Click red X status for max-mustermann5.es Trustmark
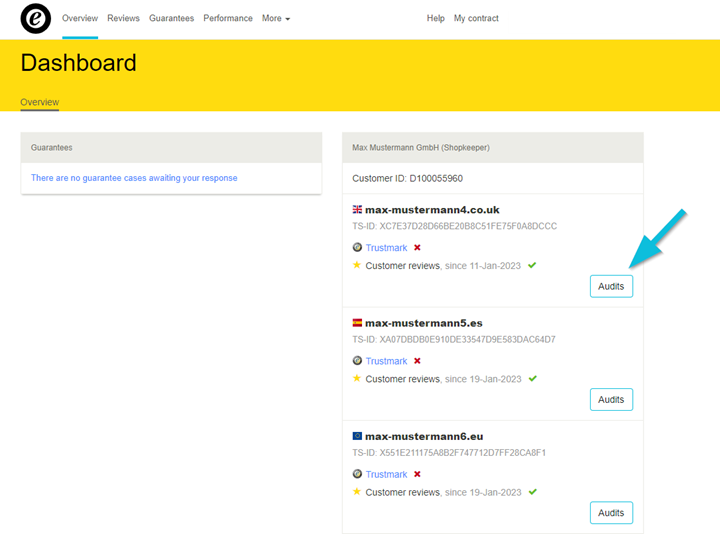This screenshot has height=534, width=720. pos(417,361)
